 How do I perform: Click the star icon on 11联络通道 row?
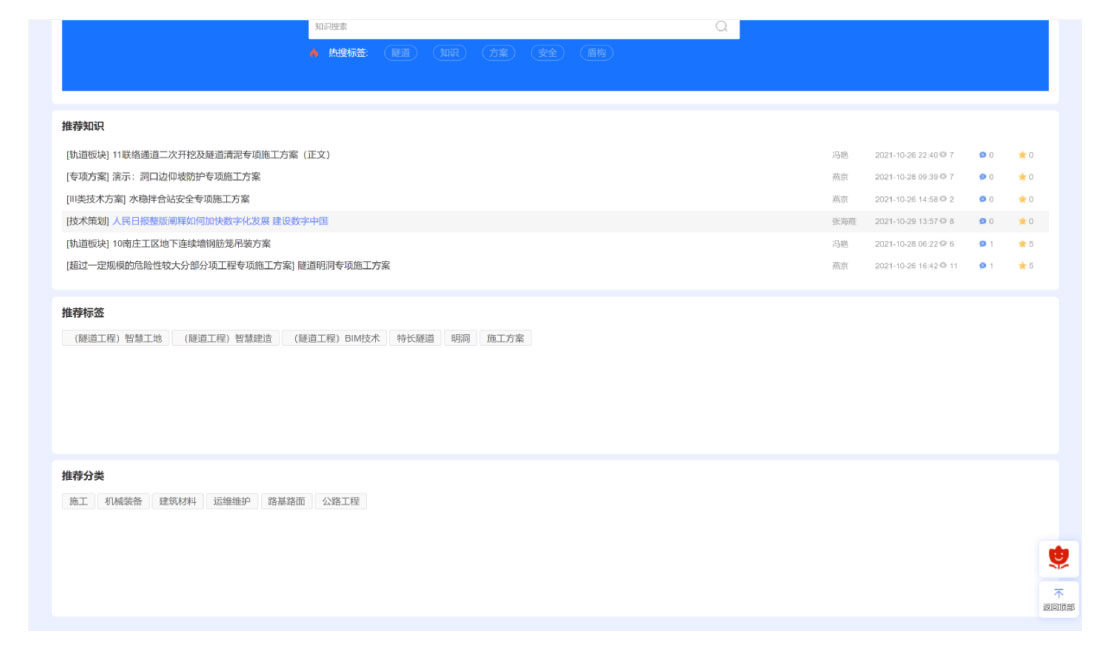[1022, 155]
